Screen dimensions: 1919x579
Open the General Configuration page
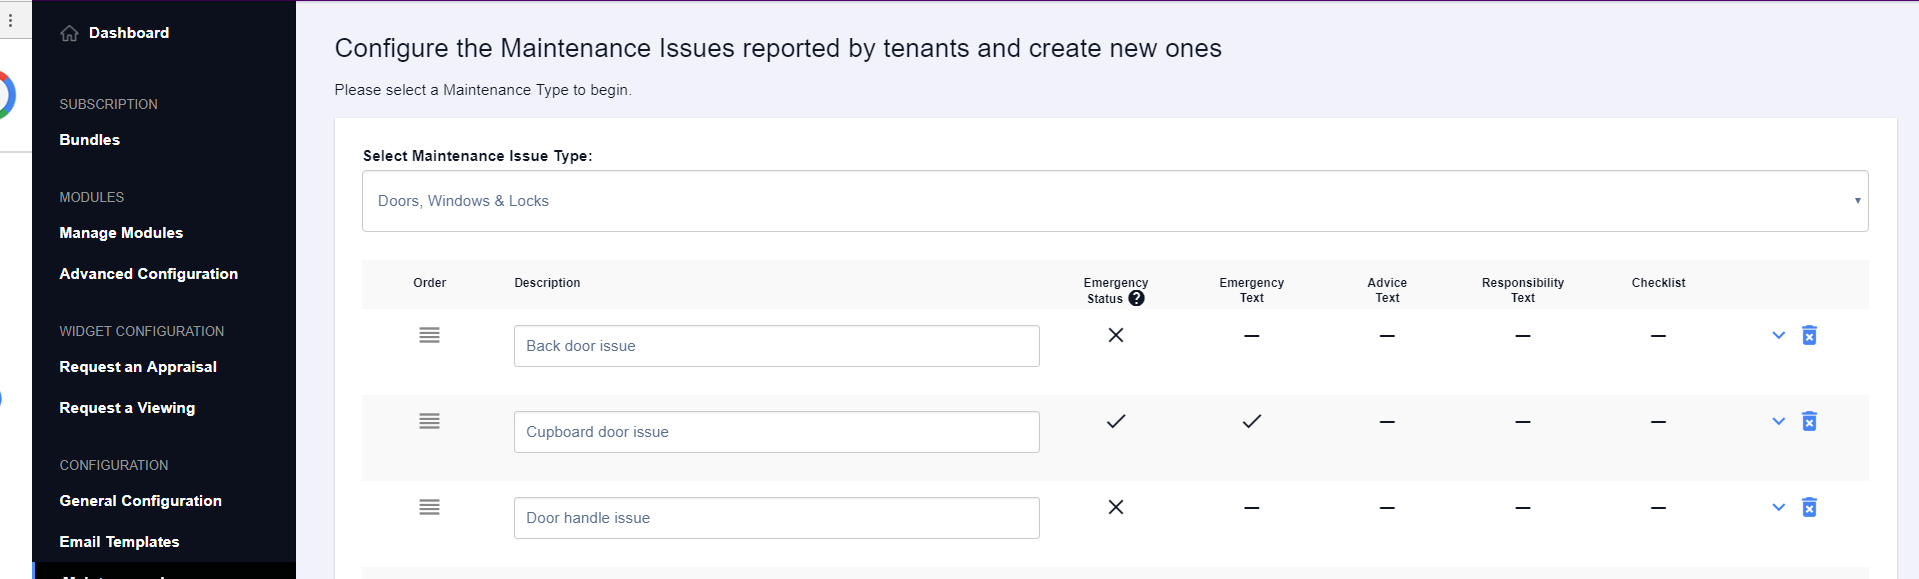click(x=140, y=501)
